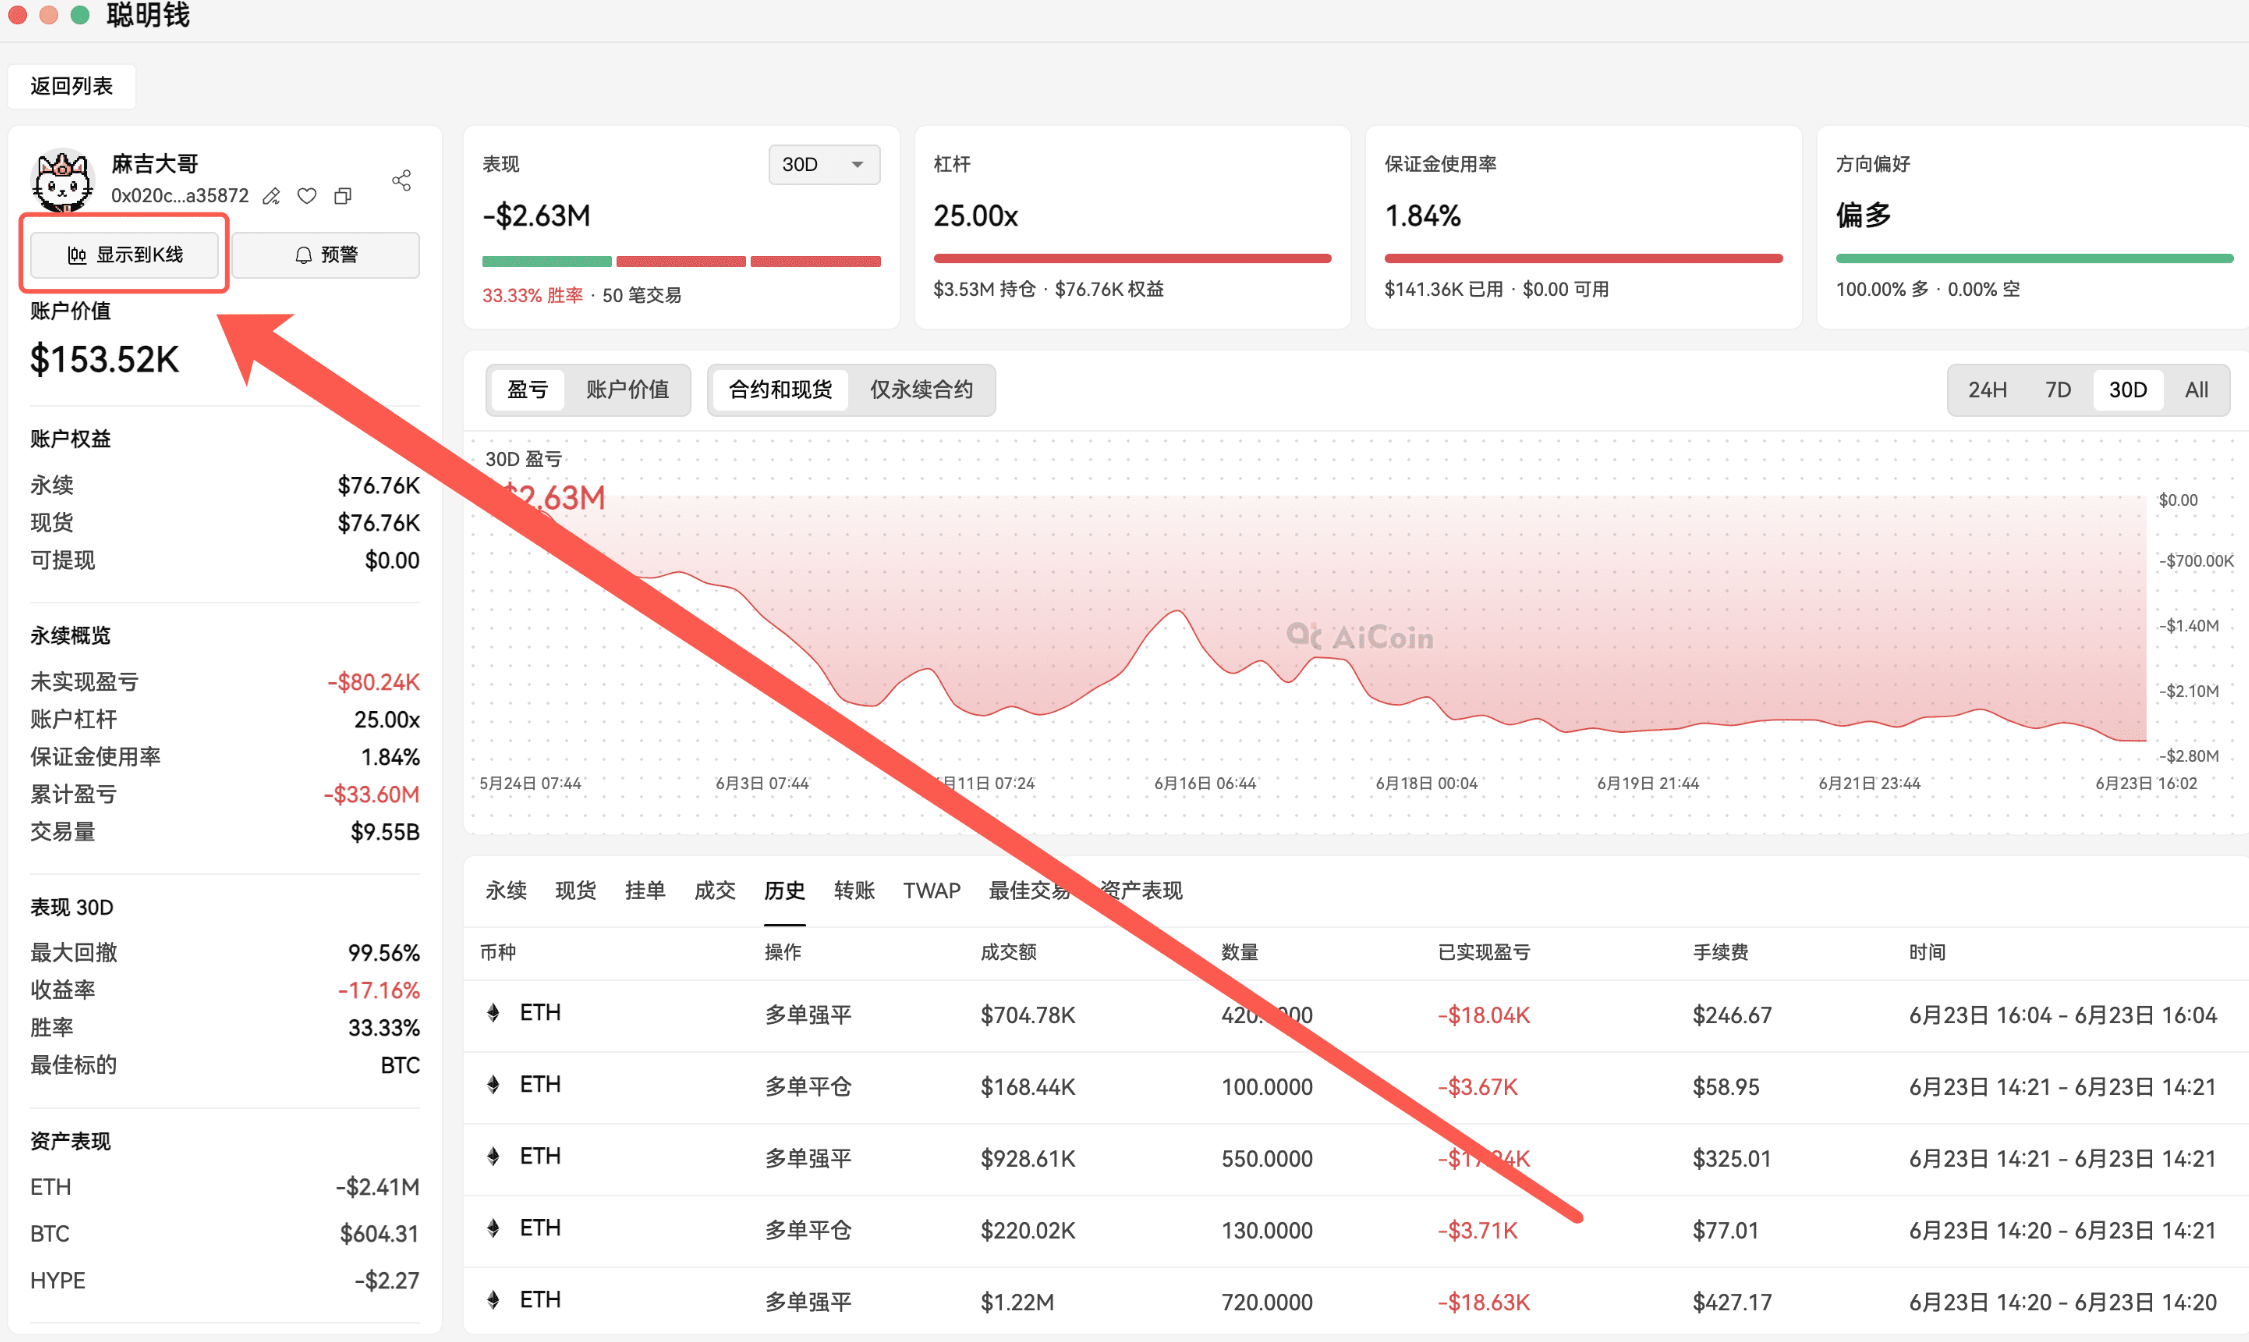Click the ETH icon in the $928.61K row
Viewport: 2249px width, 1342px height.
(494, 1157)
